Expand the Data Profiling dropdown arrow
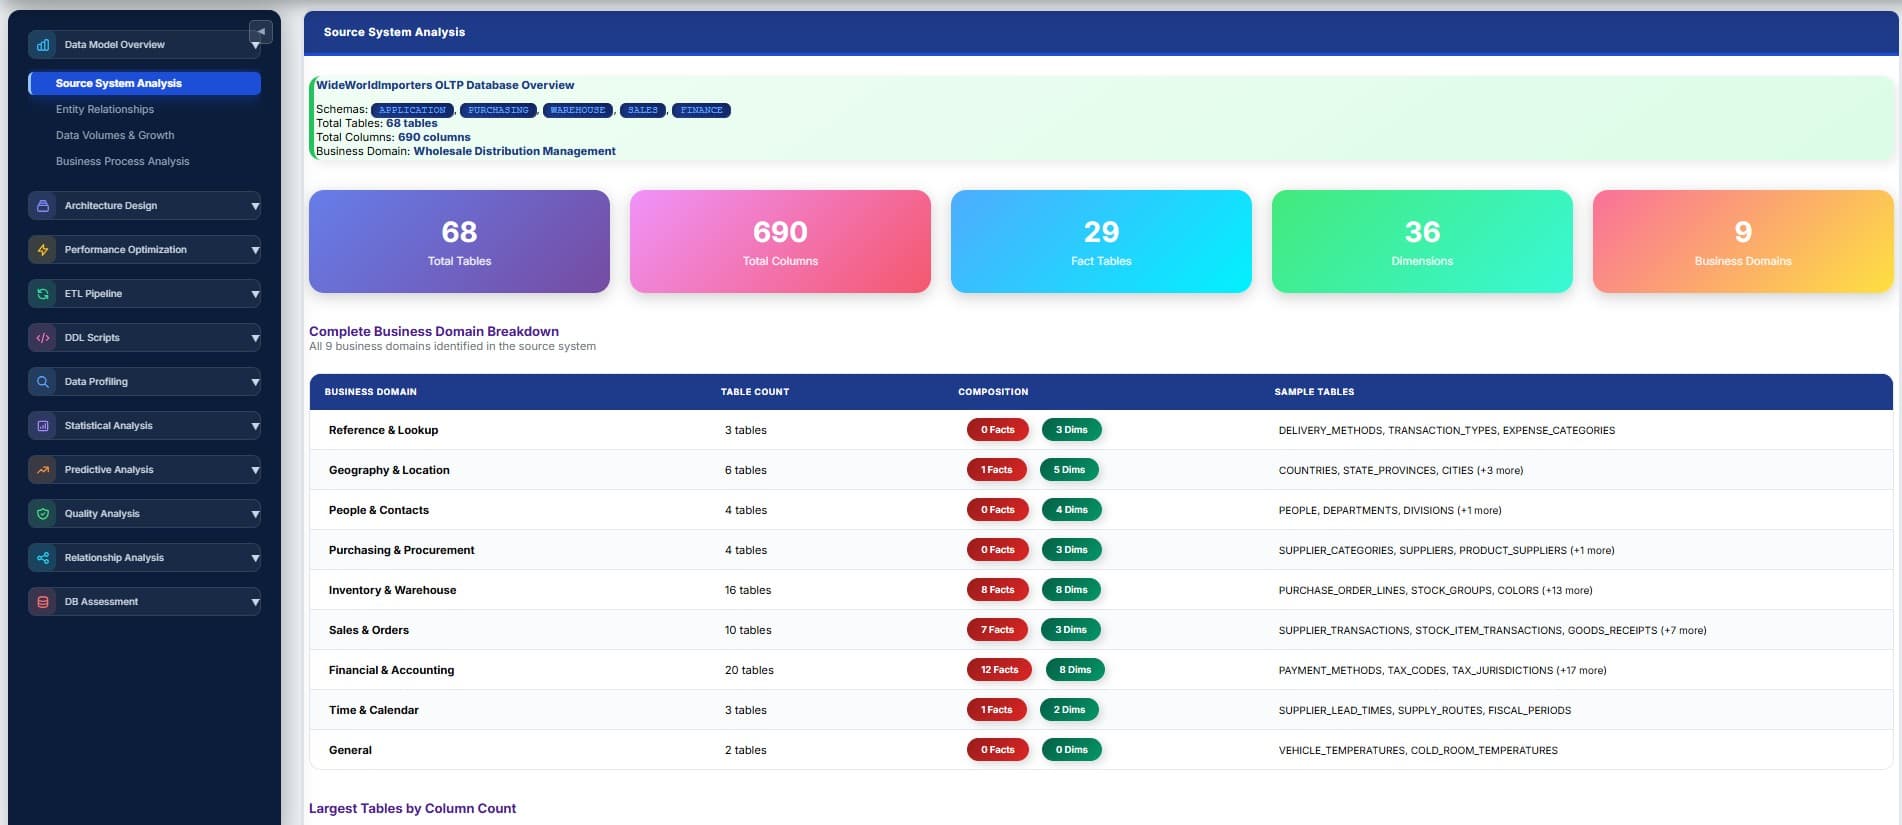The height and width of the screenshot is (825, 1902). 255,382
